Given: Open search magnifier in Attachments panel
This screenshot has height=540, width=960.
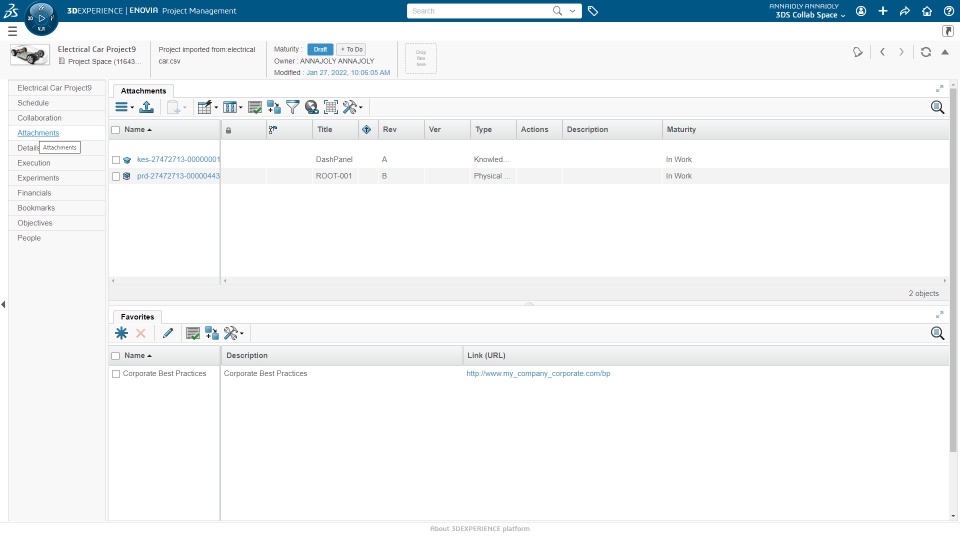Looking at the screenshot, I should 937,107.
